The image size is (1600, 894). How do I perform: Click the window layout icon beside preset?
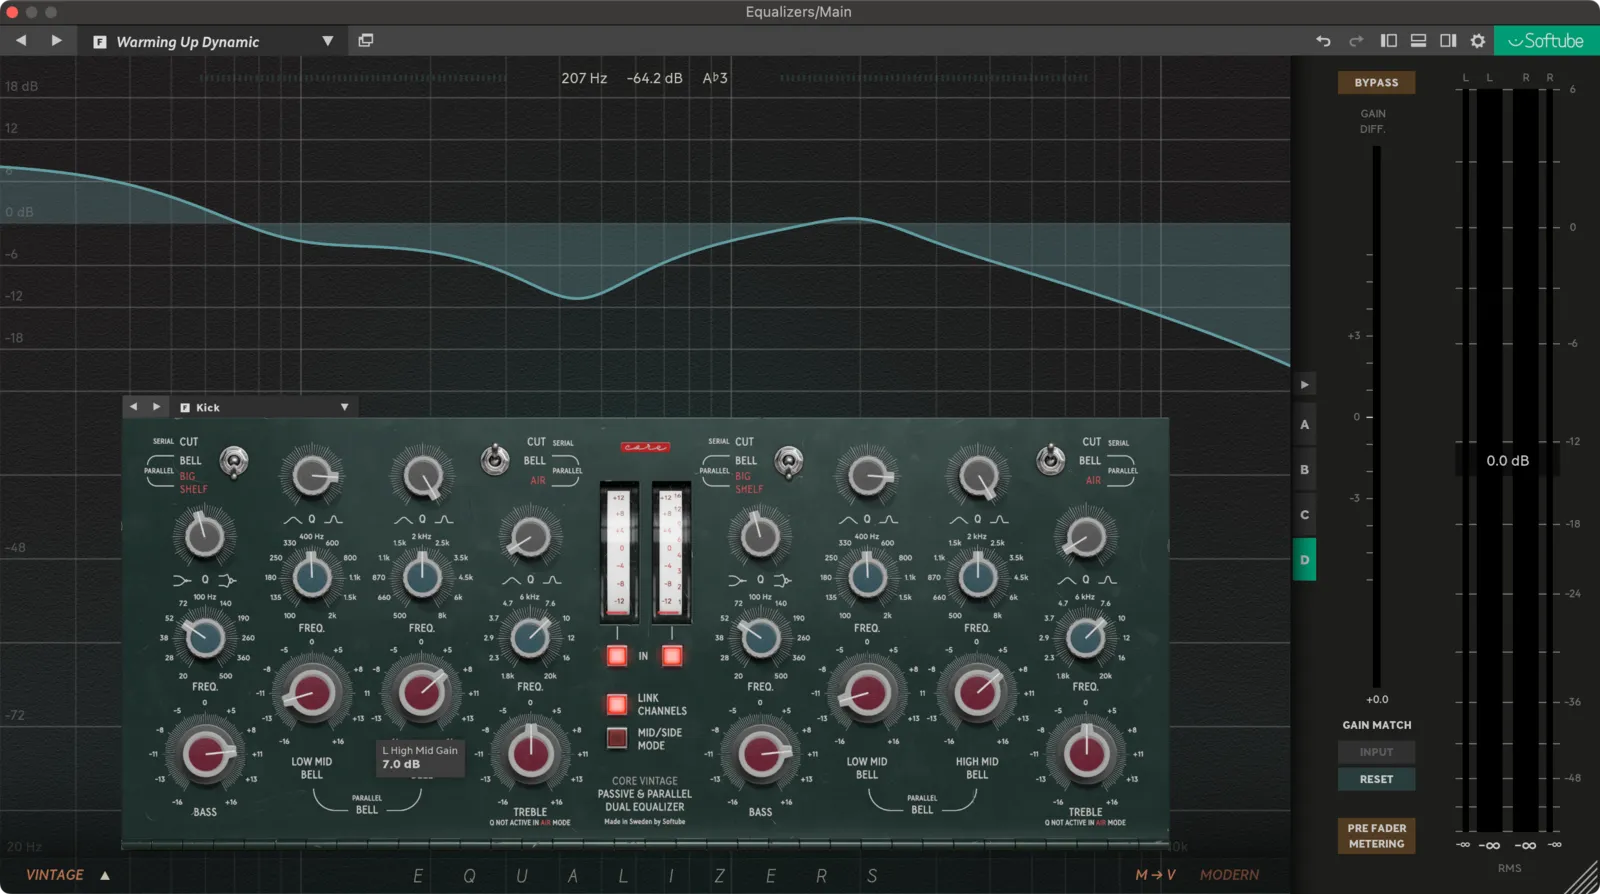tap(366, 41)
